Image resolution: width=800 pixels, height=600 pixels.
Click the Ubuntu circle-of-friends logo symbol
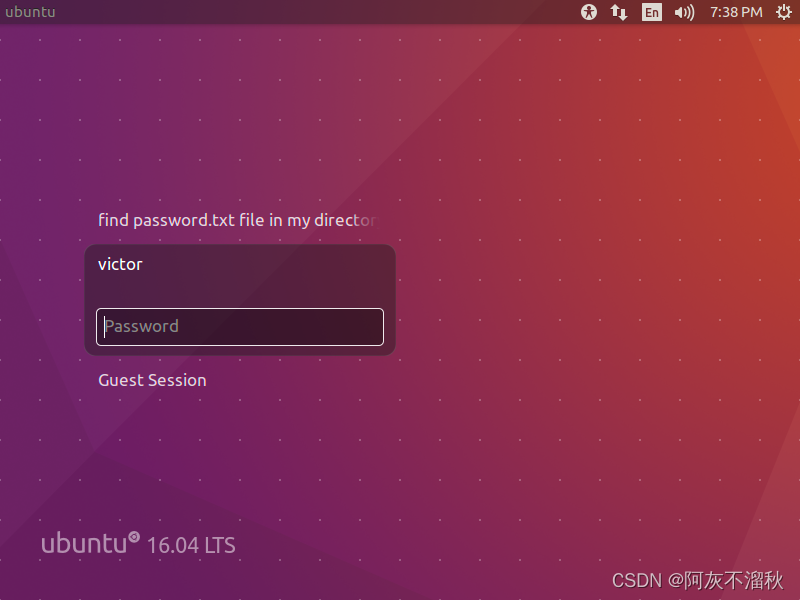tap(134, 537)
